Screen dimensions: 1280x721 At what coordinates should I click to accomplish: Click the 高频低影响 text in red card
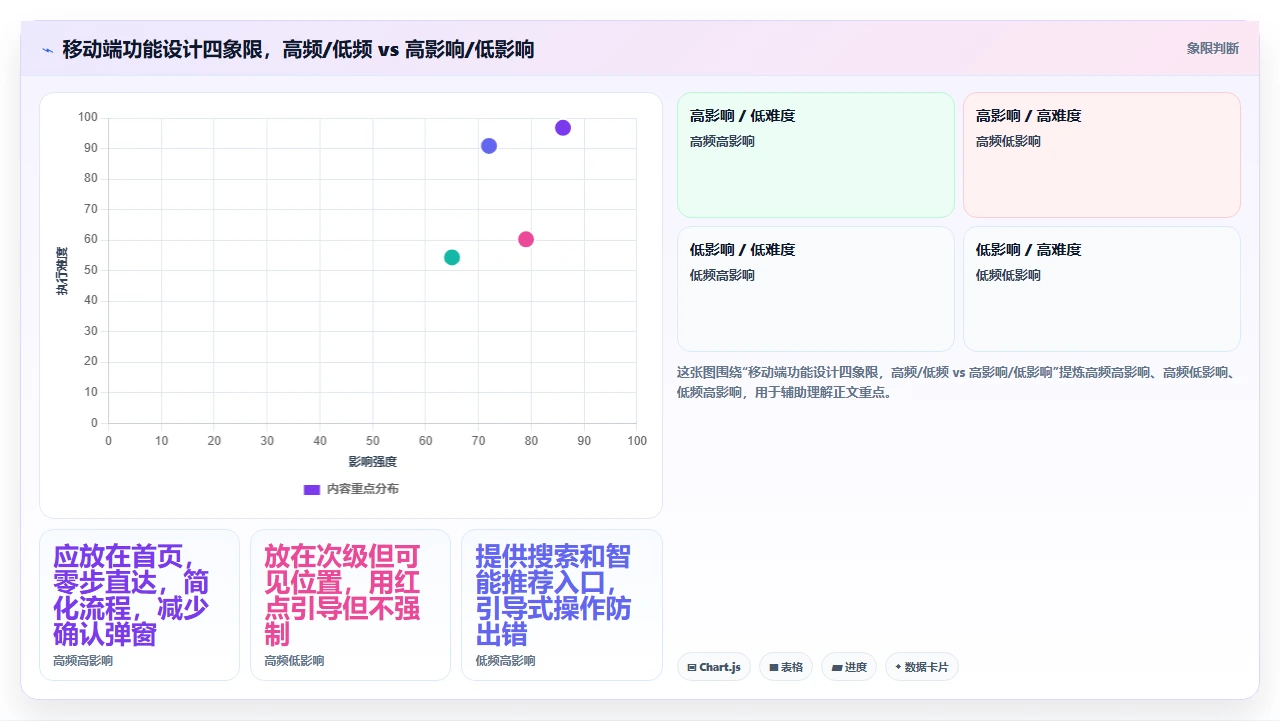coord(1008,141)
